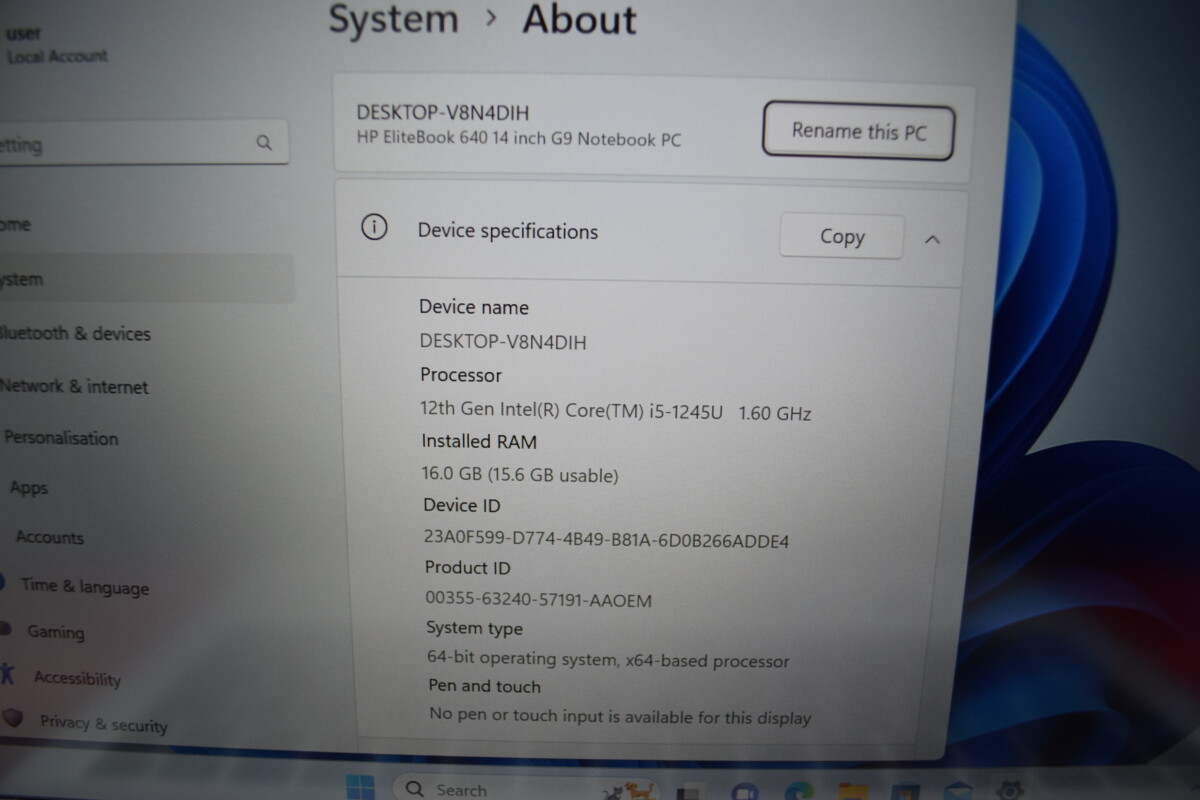Click the processor value i5-1245U 1.60 GHz
This screenshot has height=800, width=1200.
(x=616, y=410)
